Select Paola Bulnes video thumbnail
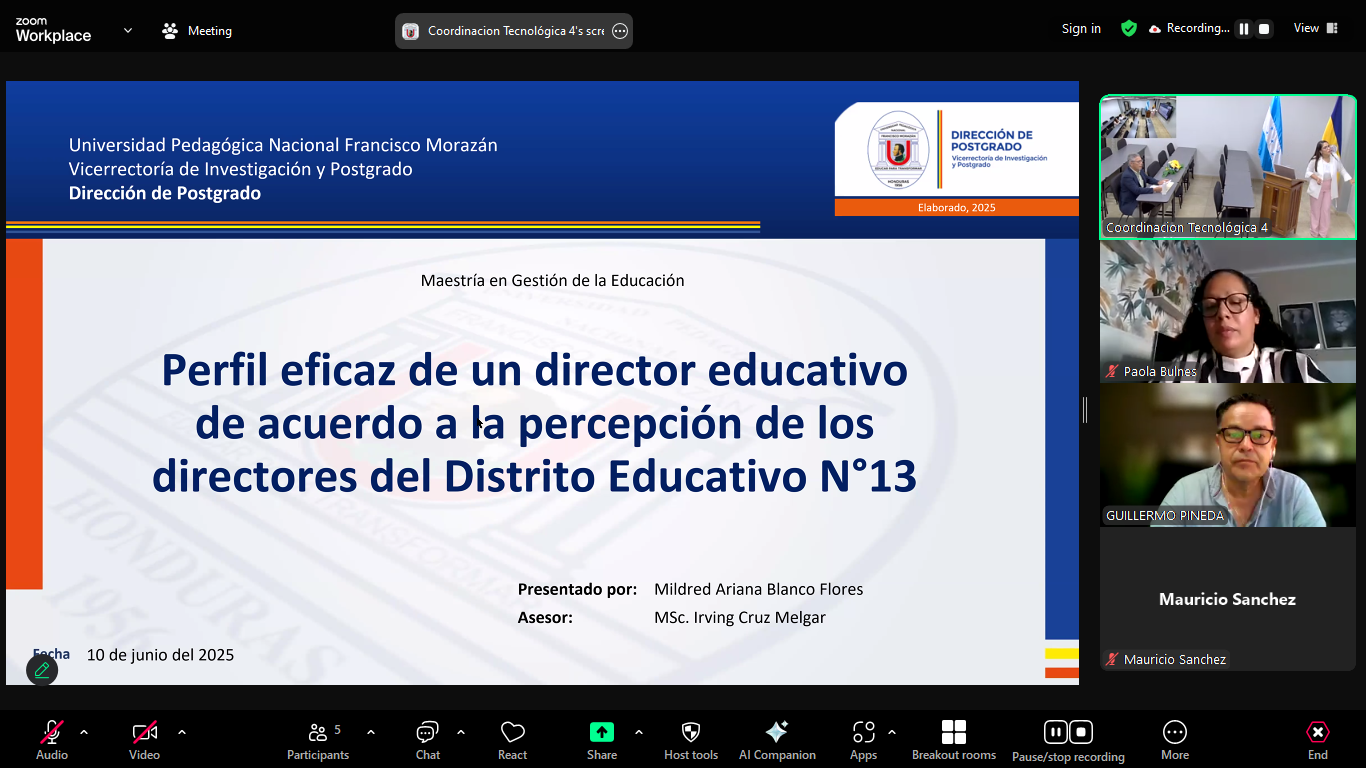This screenshot has width=1366, height=768. [1228, 311]
